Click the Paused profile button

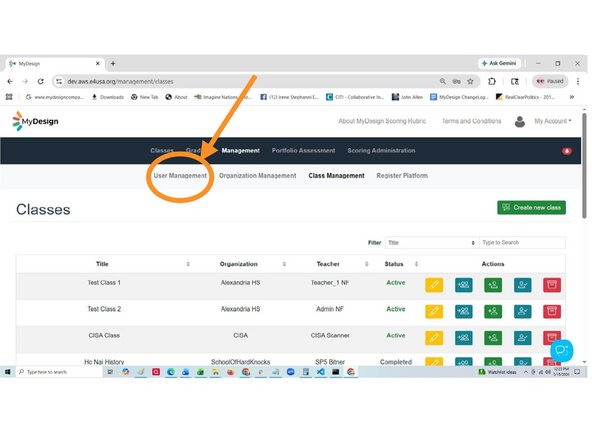[x=550, y=81]
